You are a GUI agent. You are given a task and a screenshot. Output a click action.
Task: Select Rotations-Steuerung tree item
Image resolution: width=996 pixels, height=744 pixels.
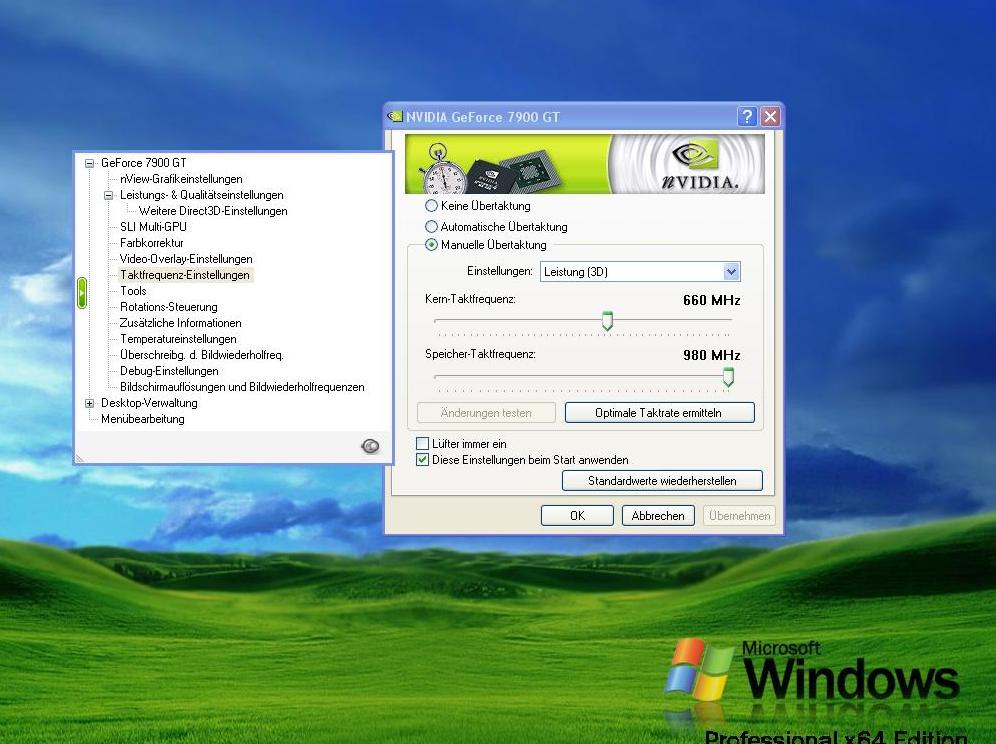coord(168,307)
